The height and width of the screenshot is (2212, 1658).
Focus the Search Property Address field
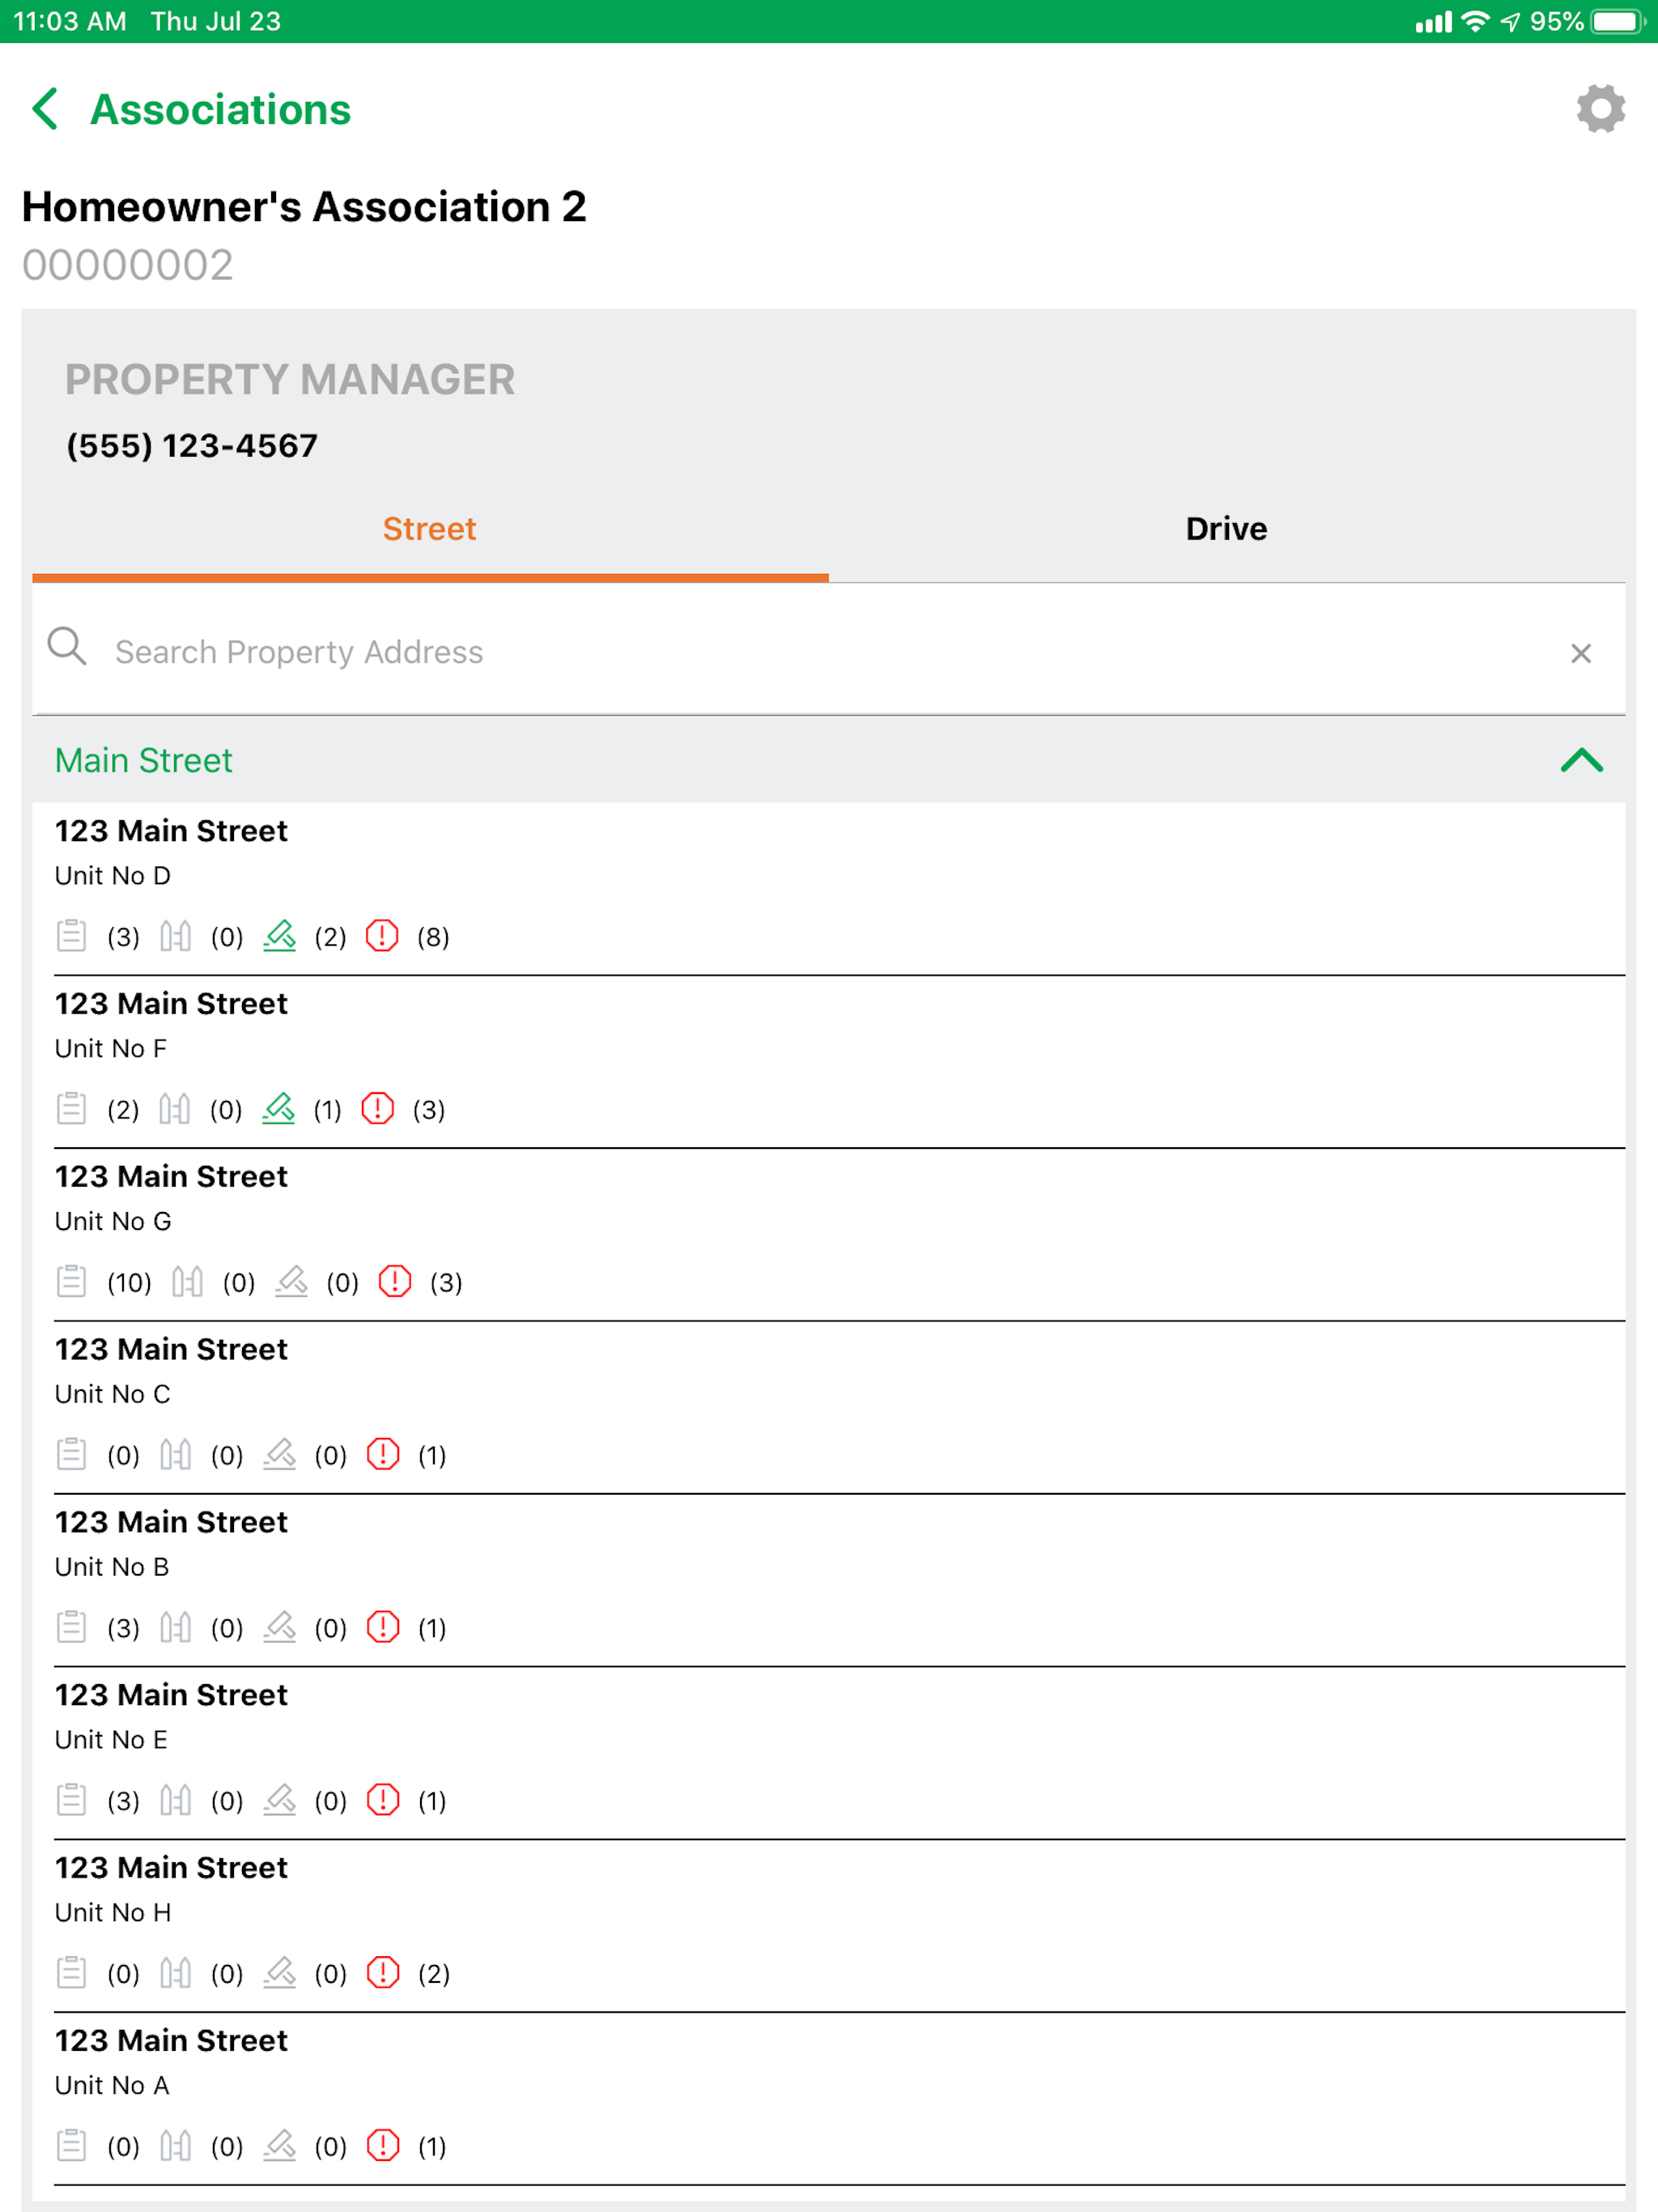(829, 651)
